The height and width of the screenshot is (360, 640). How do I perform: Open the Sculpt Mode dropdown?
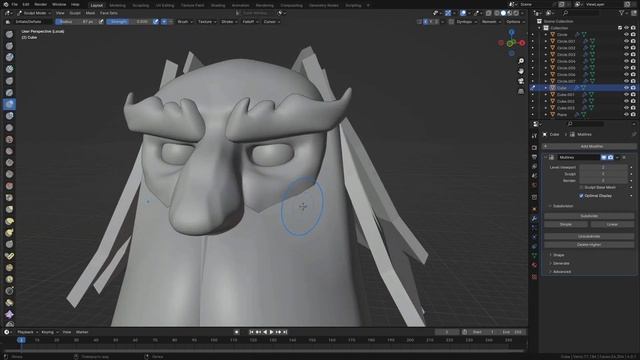(x=34, y=13)
